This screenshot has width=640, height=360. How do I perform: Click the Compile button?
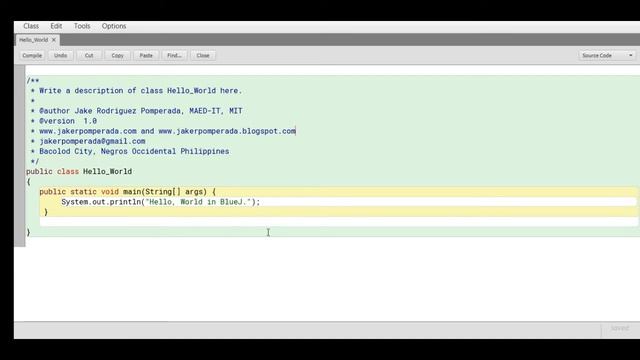[x=32, y=56]
